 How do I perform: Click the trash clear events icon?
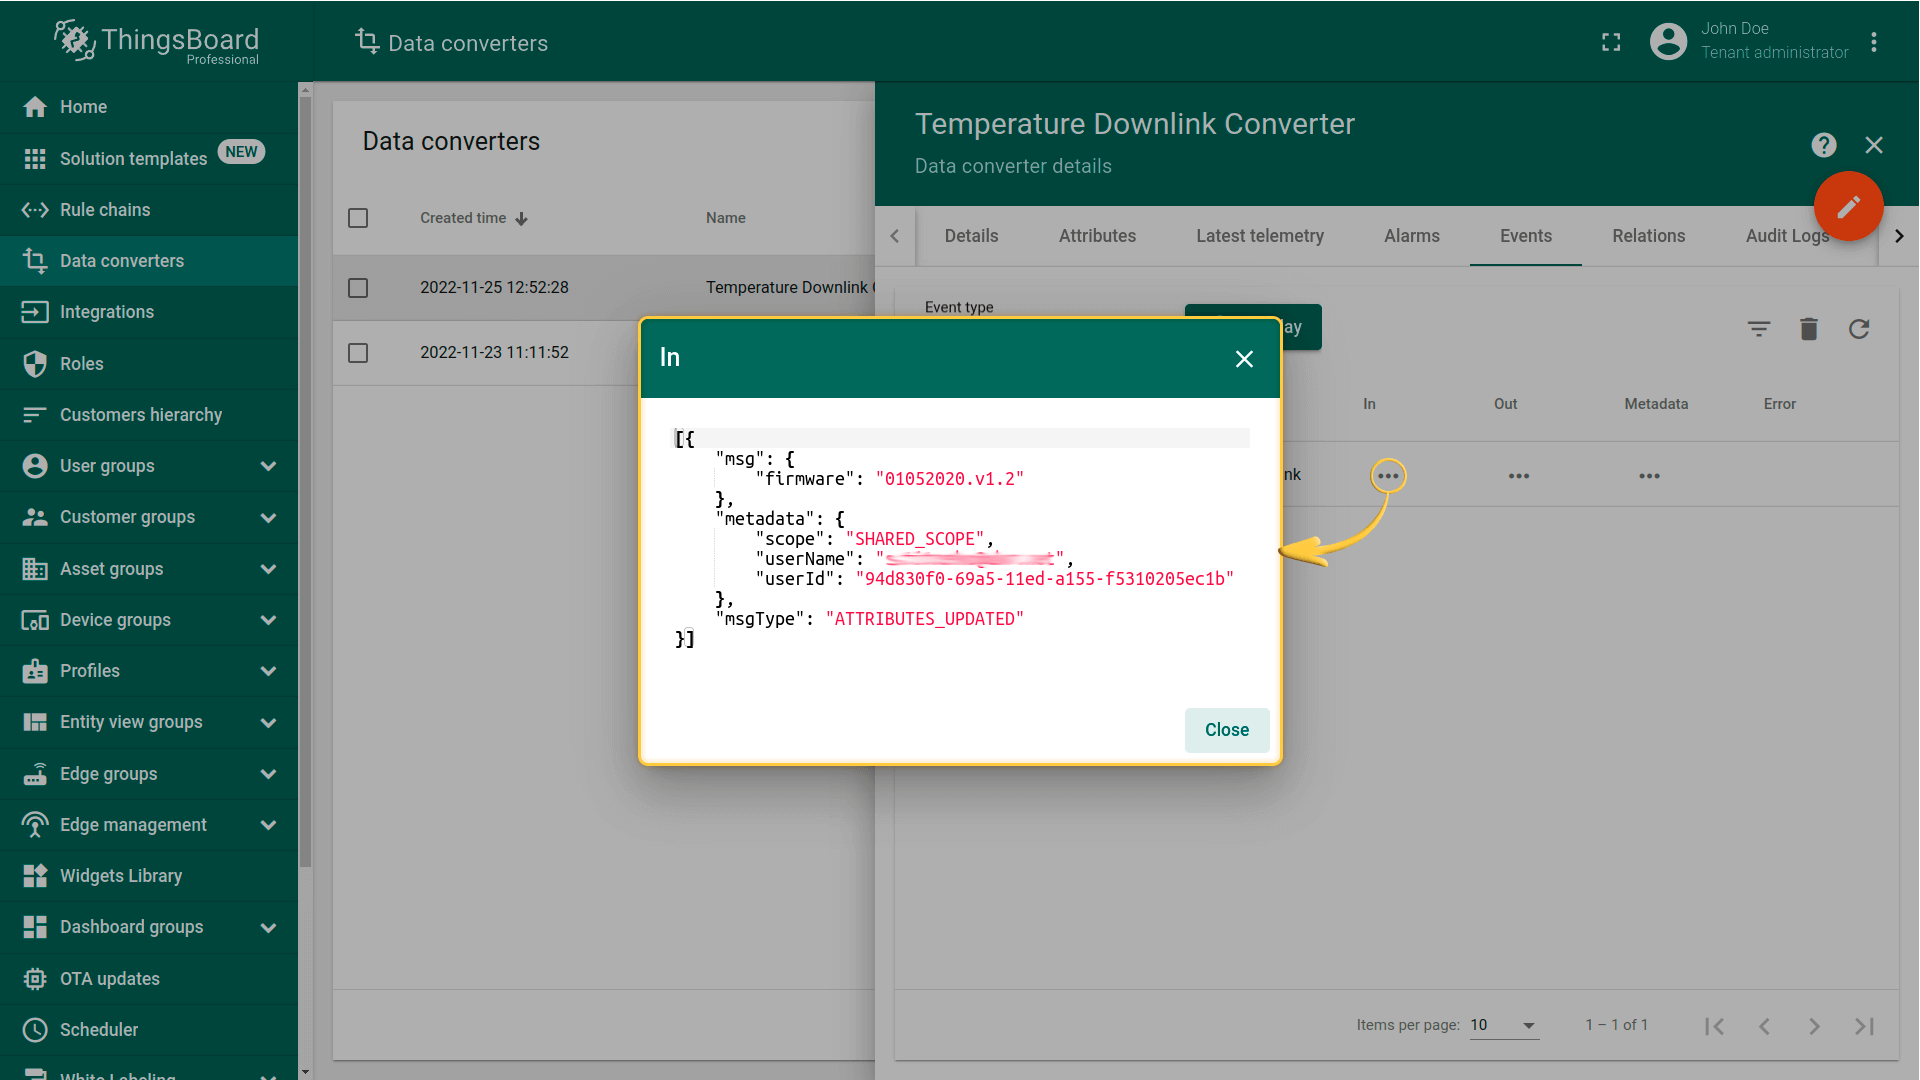coord(1809,329)
